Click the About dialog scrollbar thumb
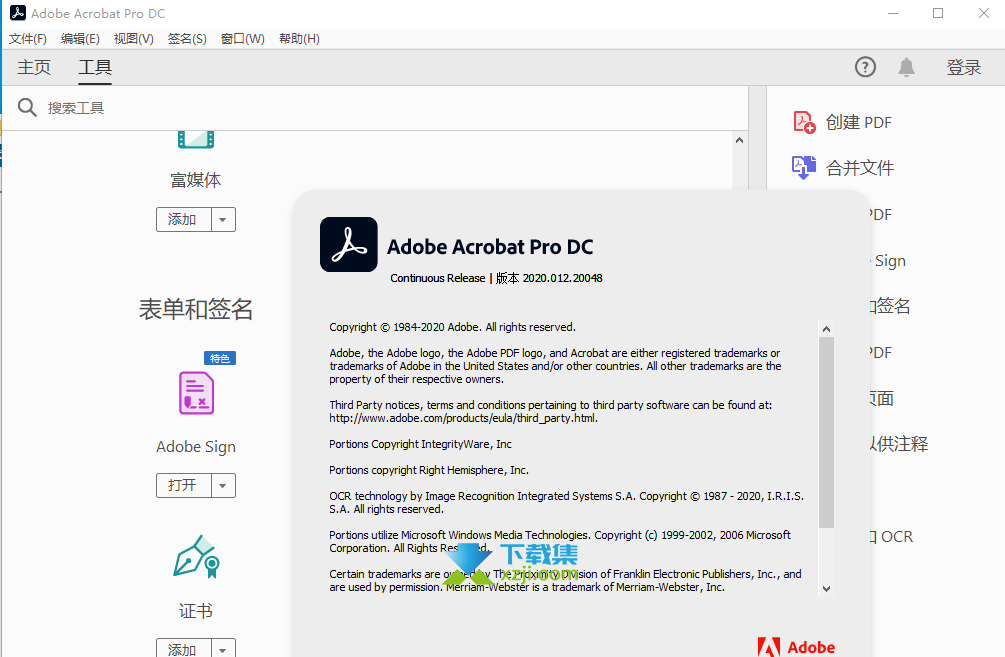 pos(826,433)
